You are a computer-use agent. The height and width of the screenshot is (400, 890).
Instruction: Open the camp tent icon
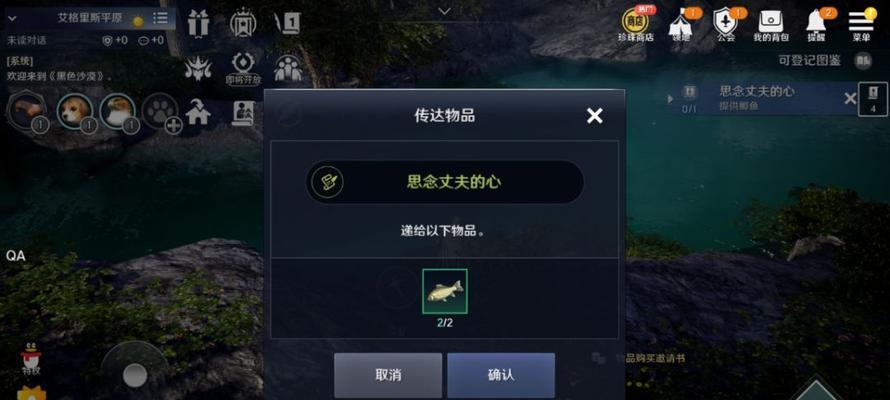point(679,26)
